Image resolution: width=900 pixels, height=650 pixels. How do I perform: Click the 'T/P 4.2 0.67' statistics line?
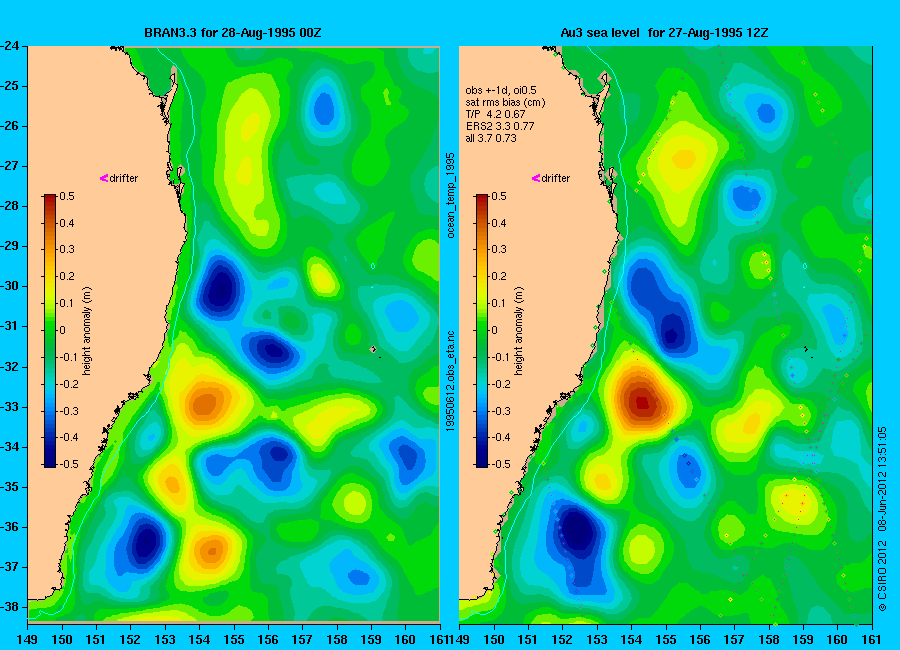point(495,114)
